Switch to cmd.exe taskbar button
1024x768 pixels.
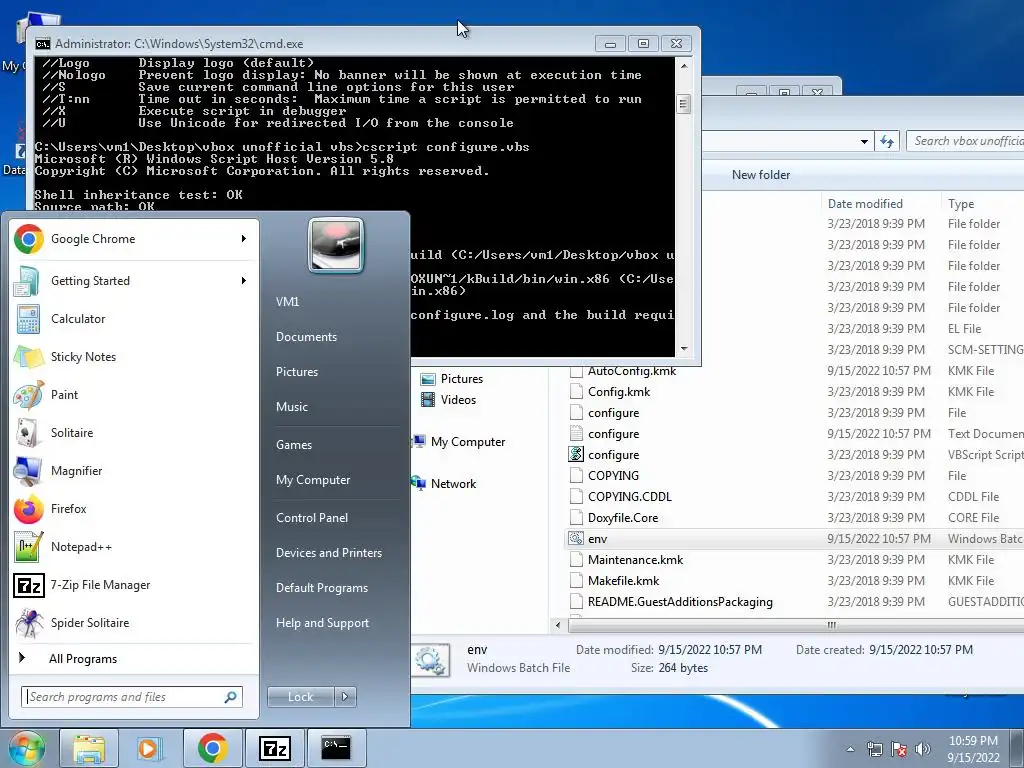(x=336, y=748)
